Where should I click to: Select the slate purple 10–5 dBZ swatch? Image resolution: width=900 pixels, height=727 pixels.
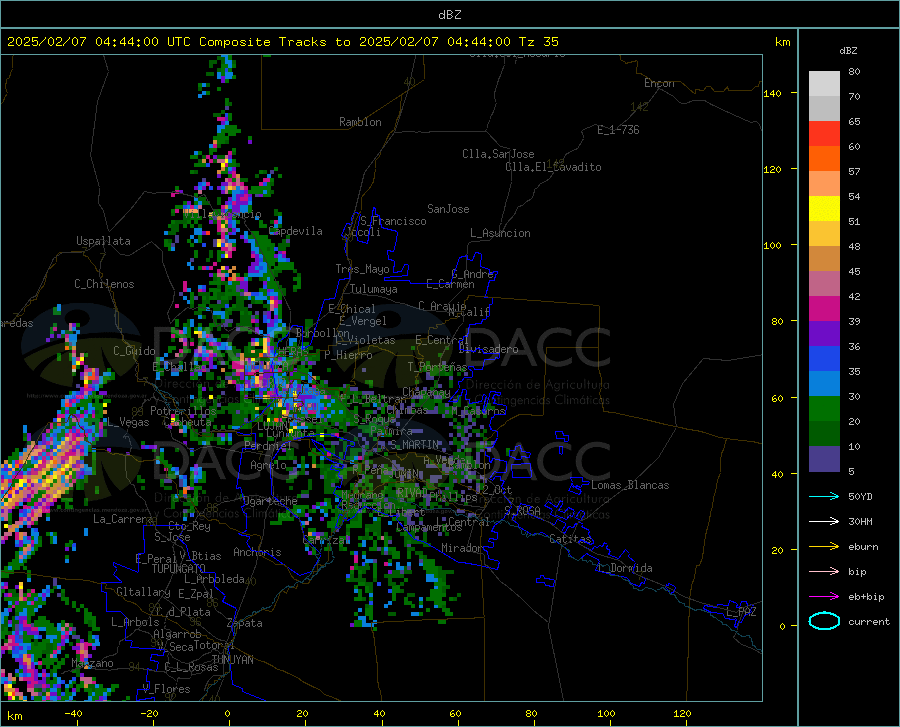(x=824, y=459)
